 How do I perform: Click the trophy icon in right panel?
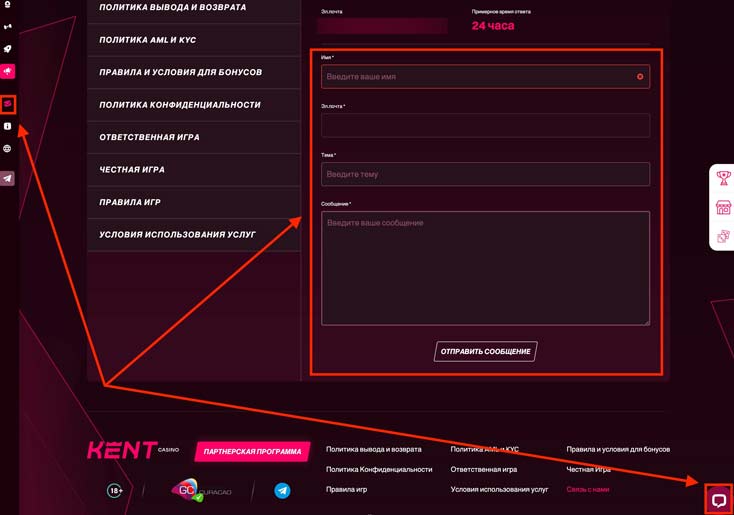pyautogui.click(x=723, y=179)
